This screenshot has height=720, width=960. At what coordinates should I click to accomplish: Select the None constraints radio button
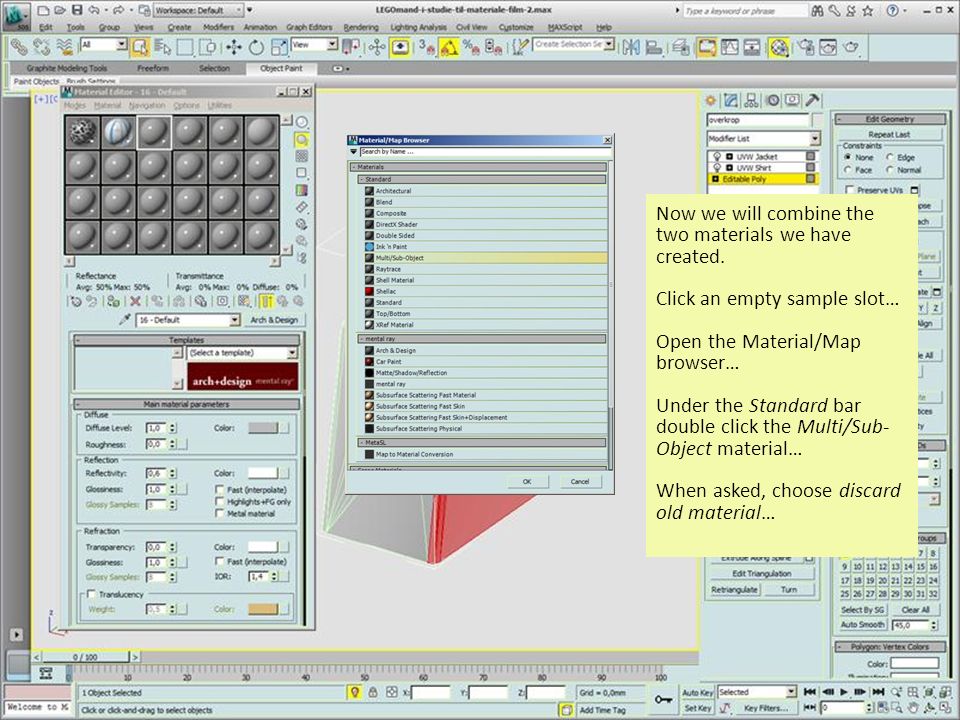click(x=848, y=157)
